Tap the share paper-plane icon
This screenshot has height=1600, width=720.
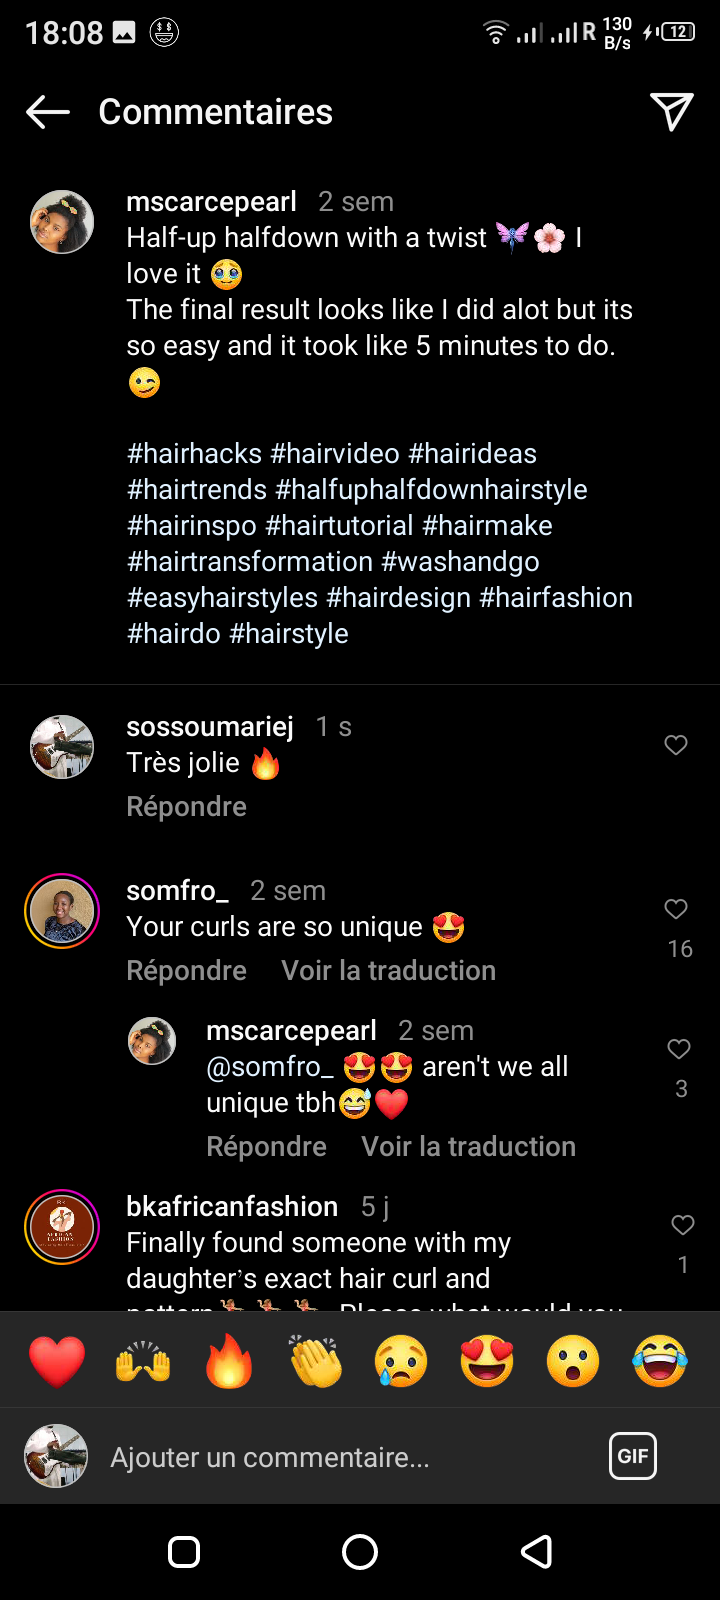click(671, 112)
